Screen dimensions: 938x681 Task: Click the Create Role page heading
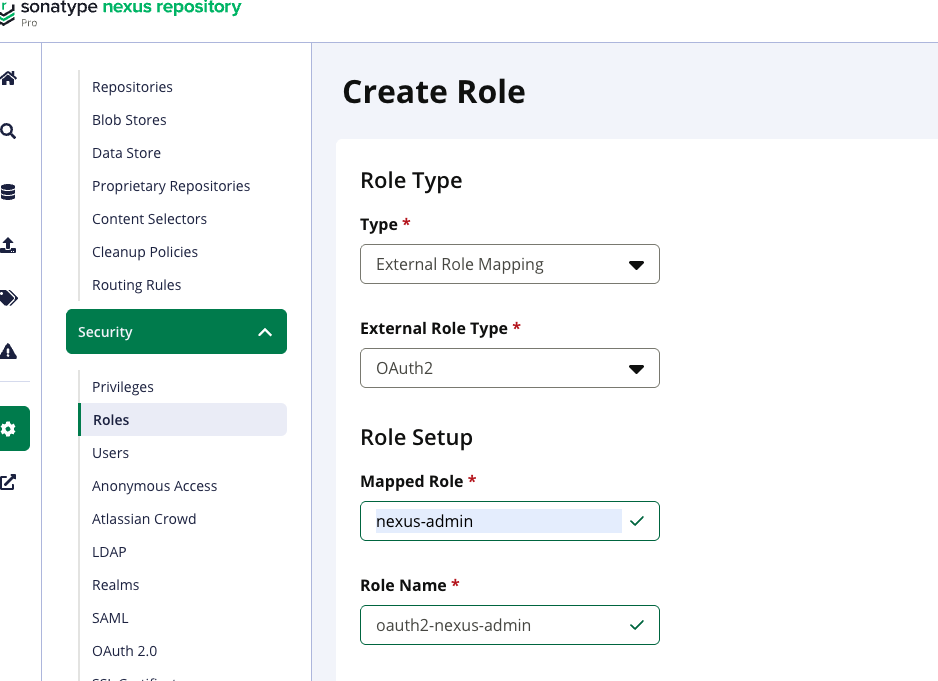(x=434, y=92)
